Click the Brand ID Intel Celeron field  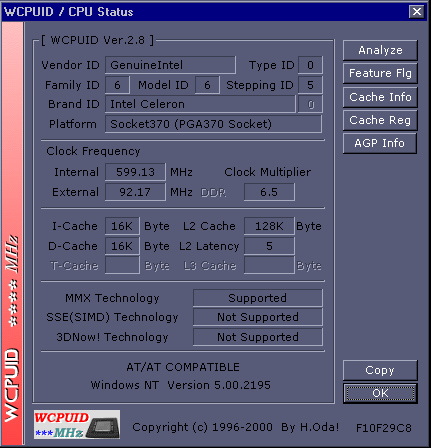(x=200, y=104)
